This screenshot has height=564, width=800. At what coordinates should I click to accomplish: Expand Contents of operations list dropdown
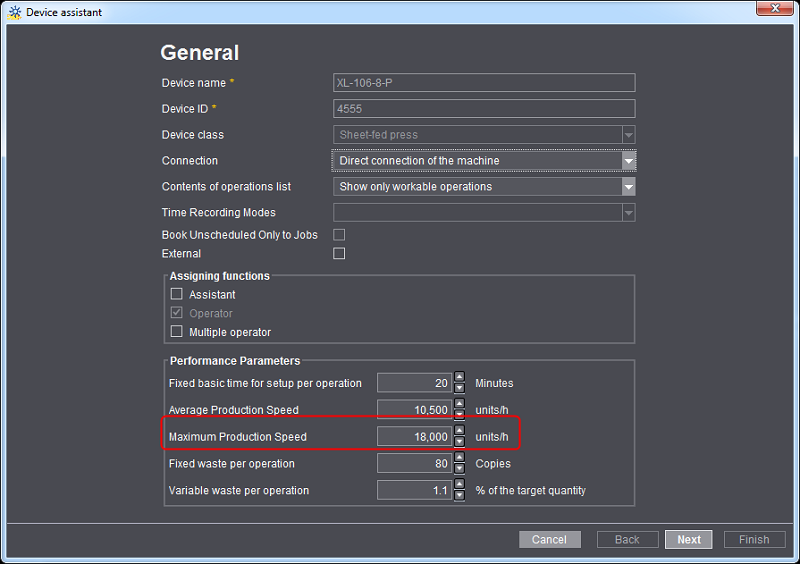pyautogui.click(x=628, y=187)
